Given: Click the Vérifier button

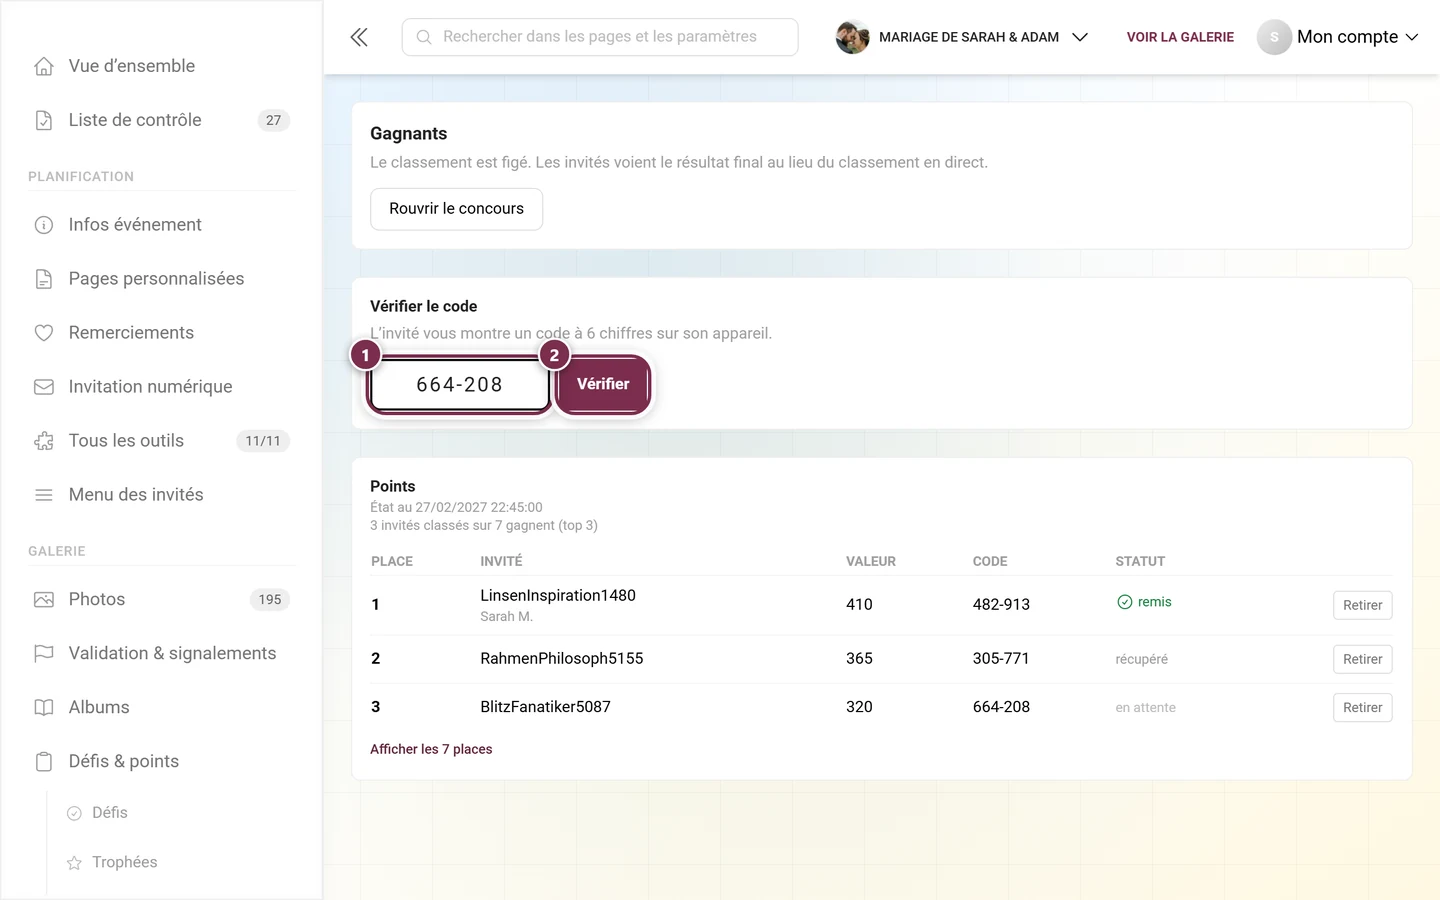Looking at the screenshot, I should point(603,384).
